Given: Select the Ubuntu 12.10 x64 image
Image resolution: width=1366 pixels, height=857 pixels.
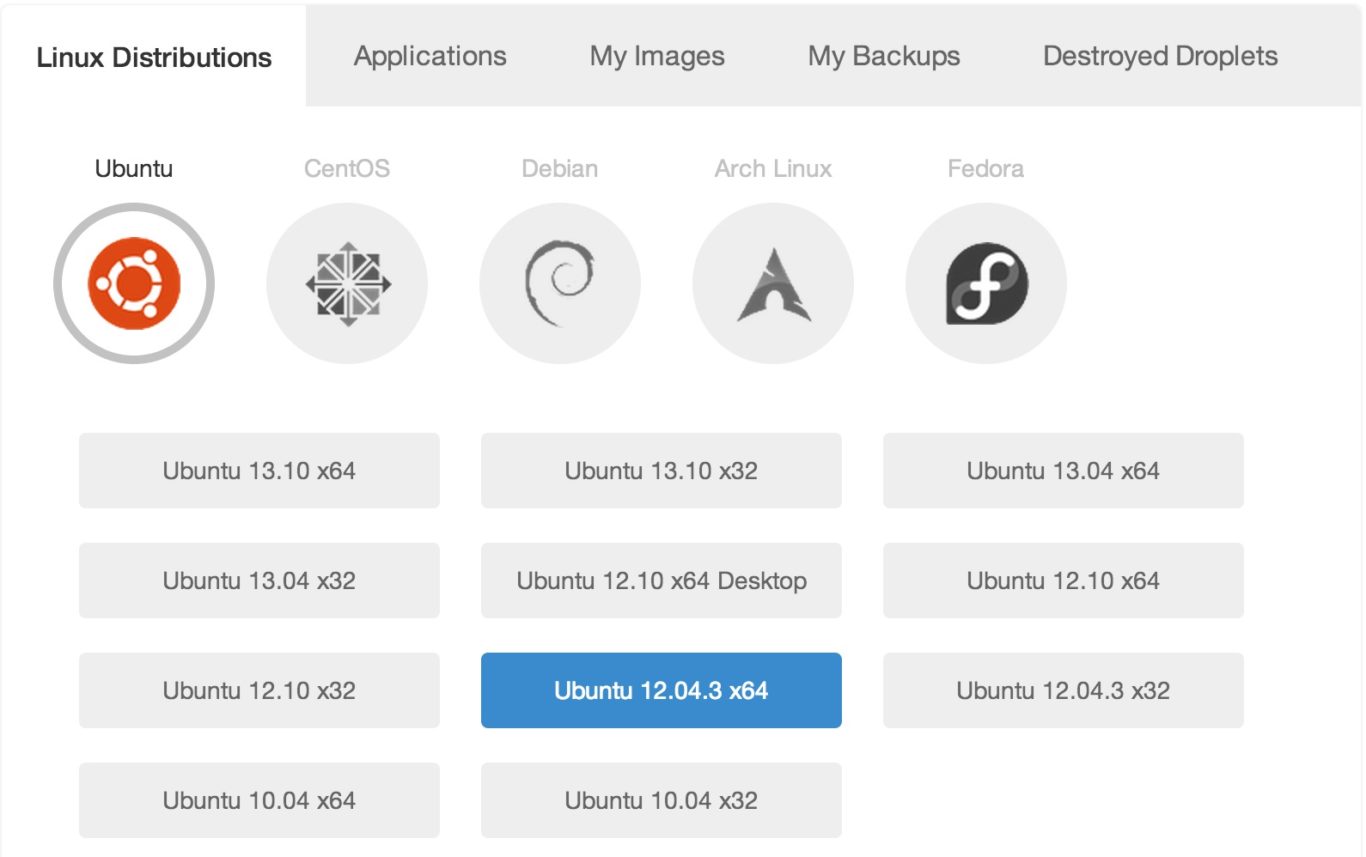Looking at the screenshot, I should click(x=1063, y=580).
